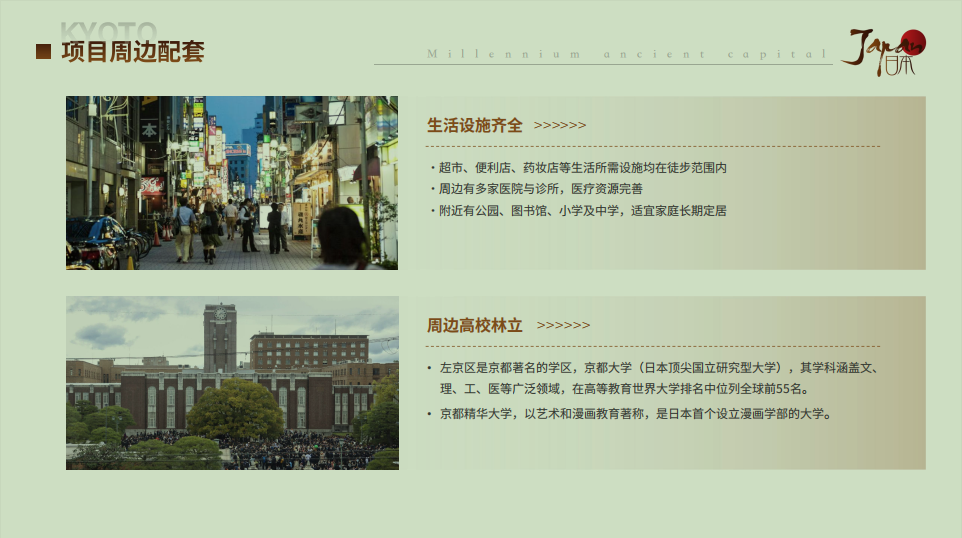Select the Kyoto University campus photo

(232, 383)
